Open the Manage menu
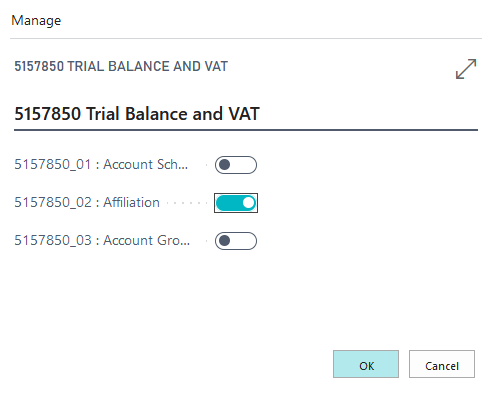This screenshot has height=398, width=495. 36,20
